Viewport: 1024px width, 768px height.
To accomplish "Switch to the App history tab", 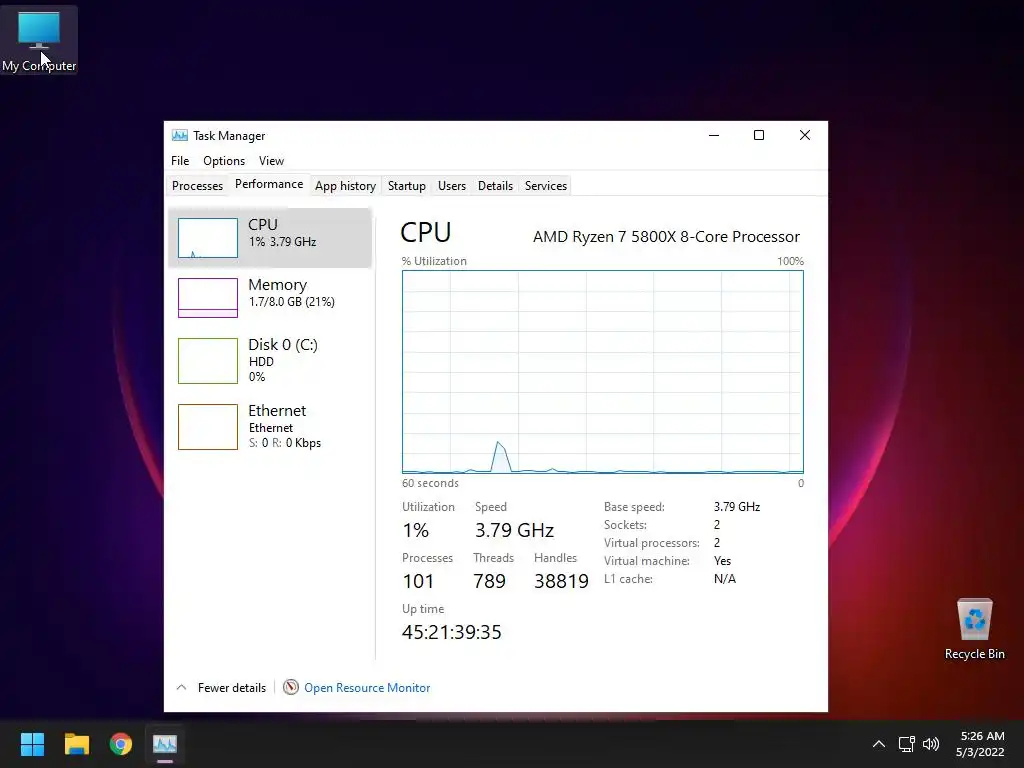I will pos(345,185).
